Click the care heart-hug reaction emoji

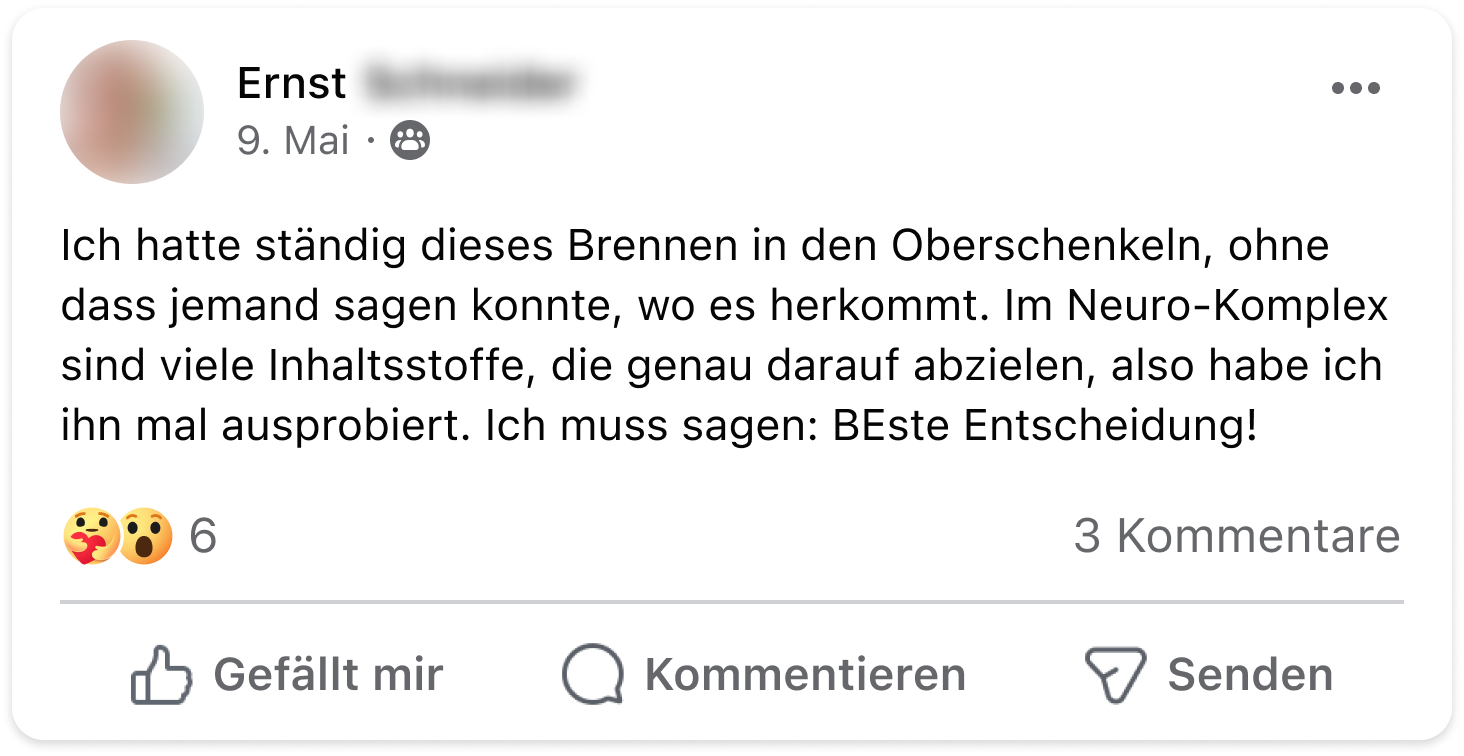pos(90,537)
